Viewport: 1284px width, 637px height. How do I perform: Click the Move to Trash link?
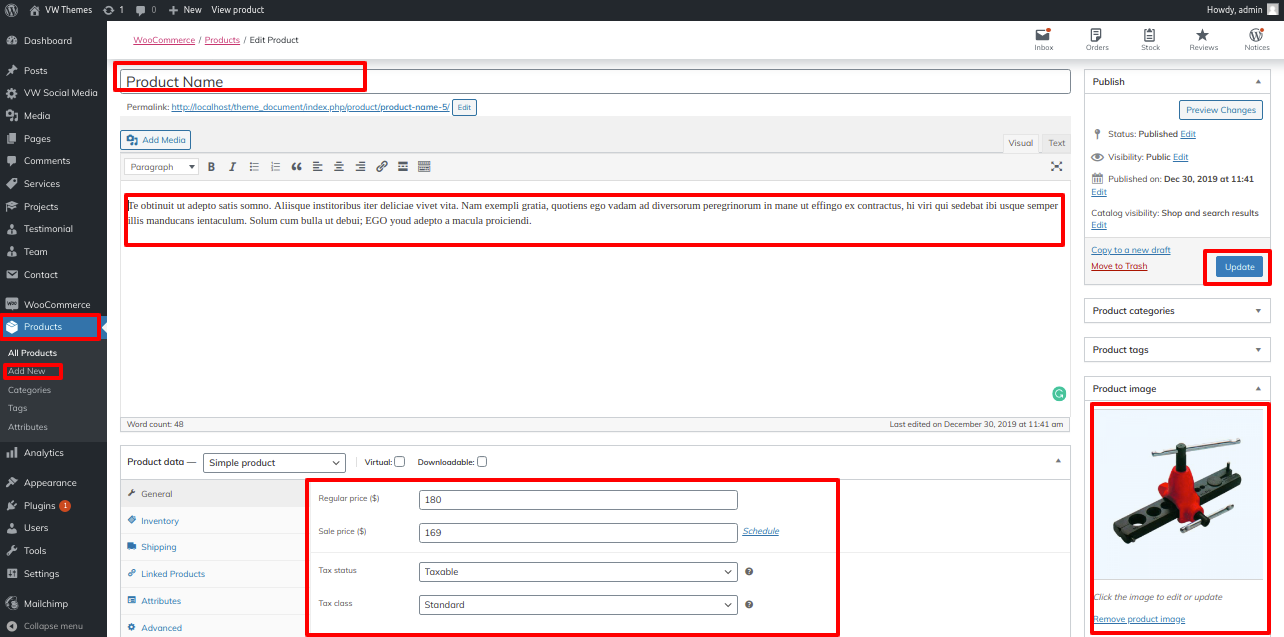click(x=1119, y=266)
